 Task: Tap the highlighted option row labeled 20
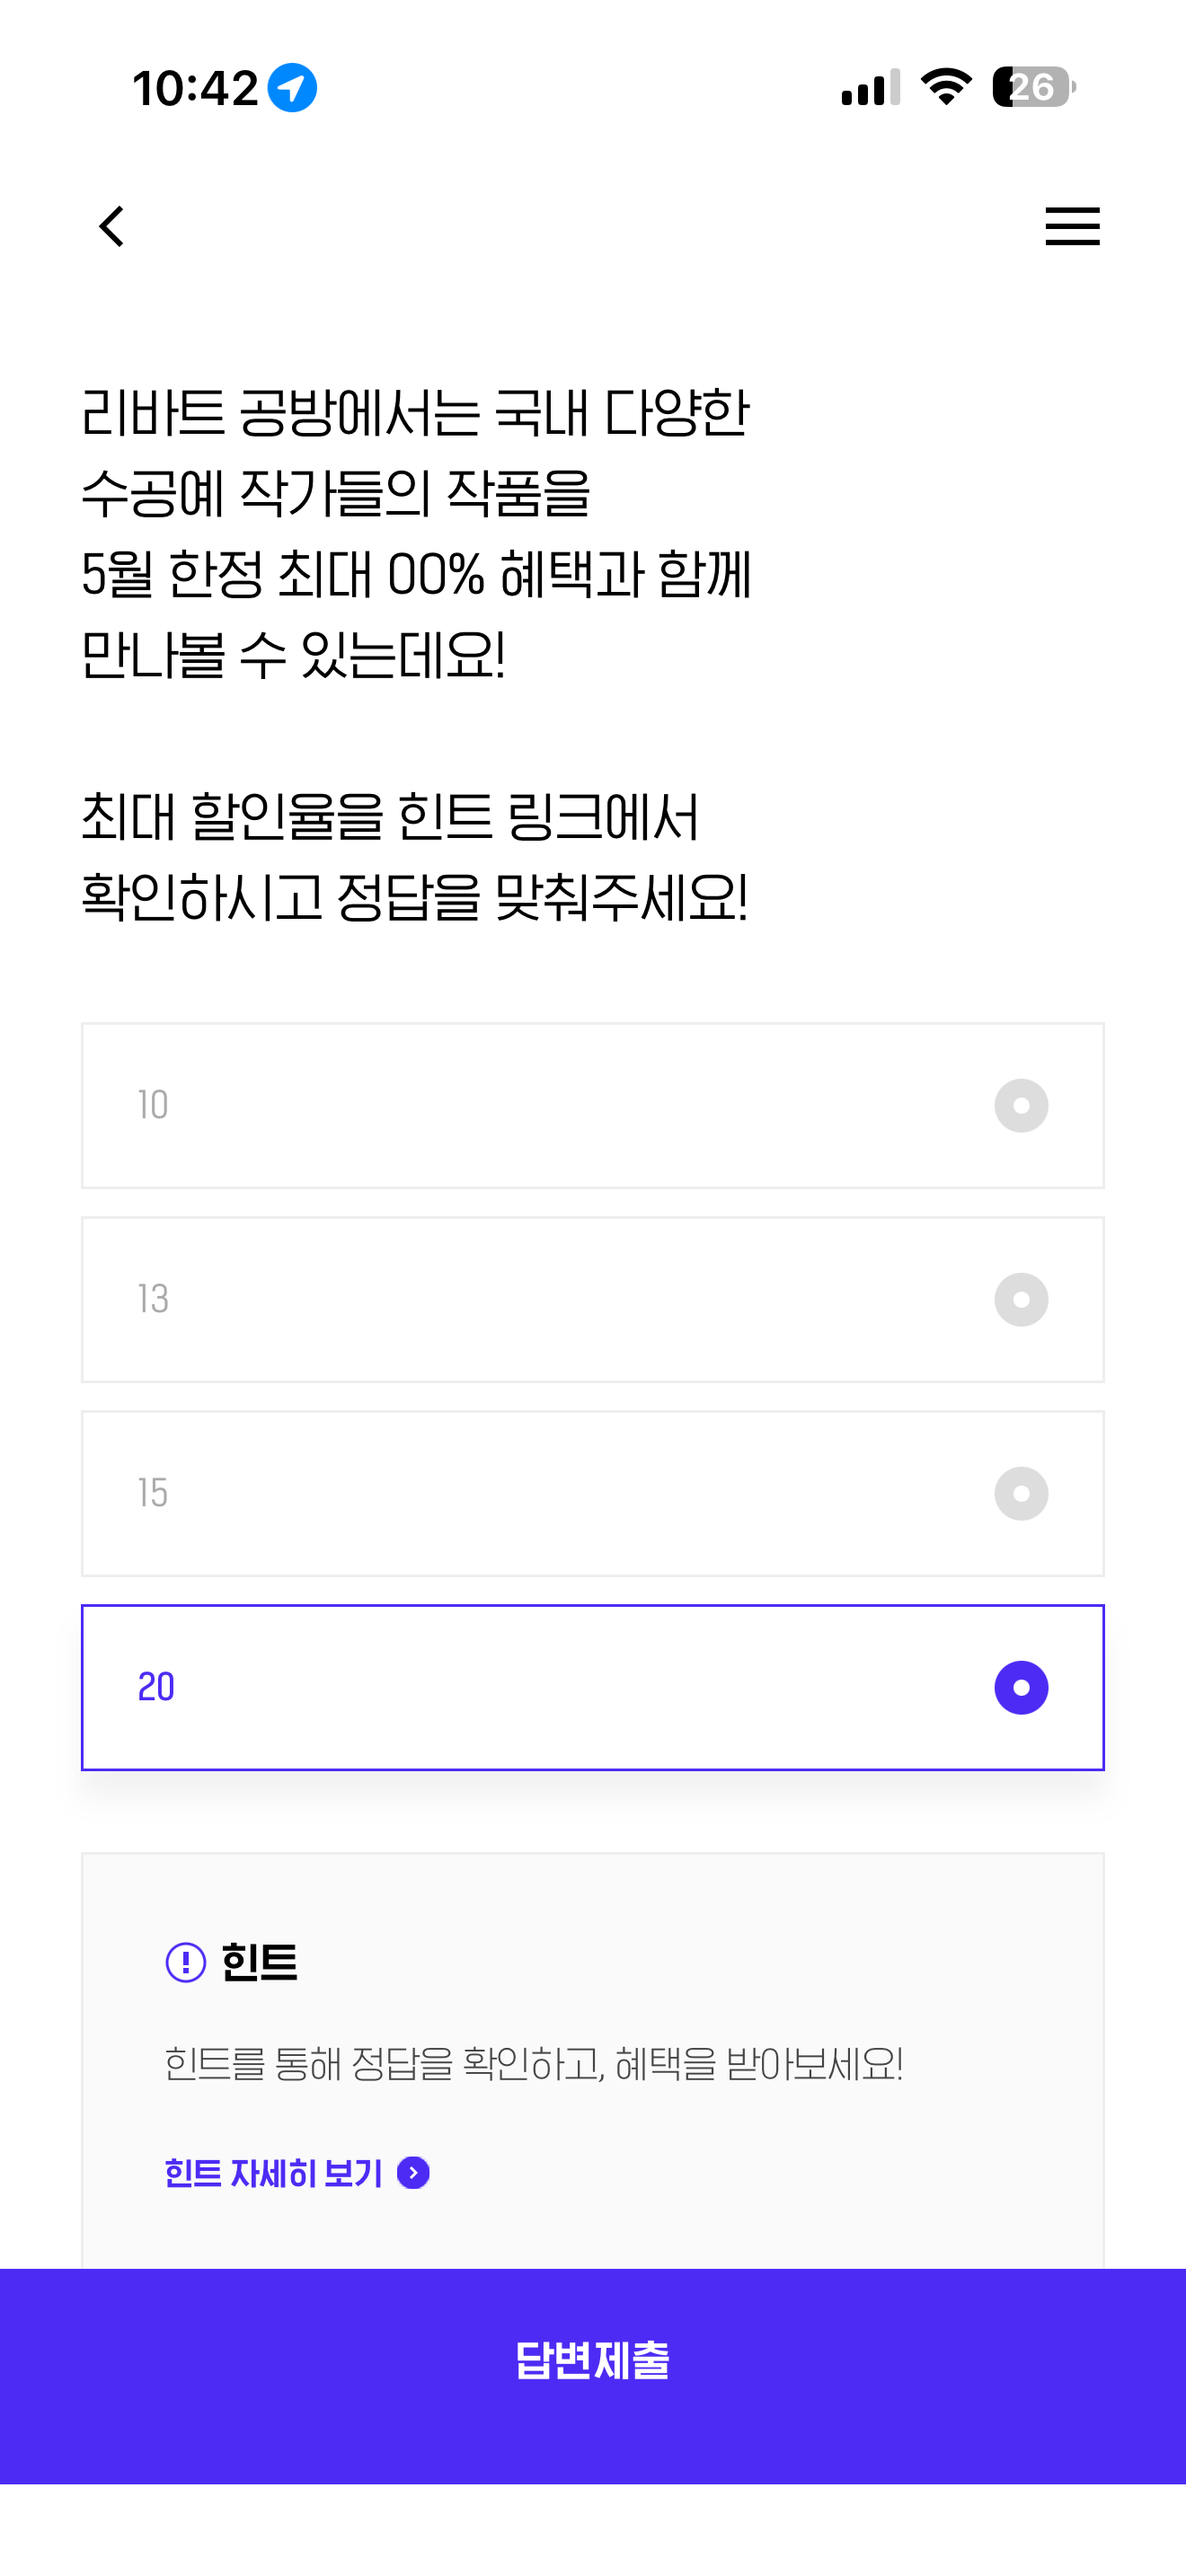pos(593,1688)
